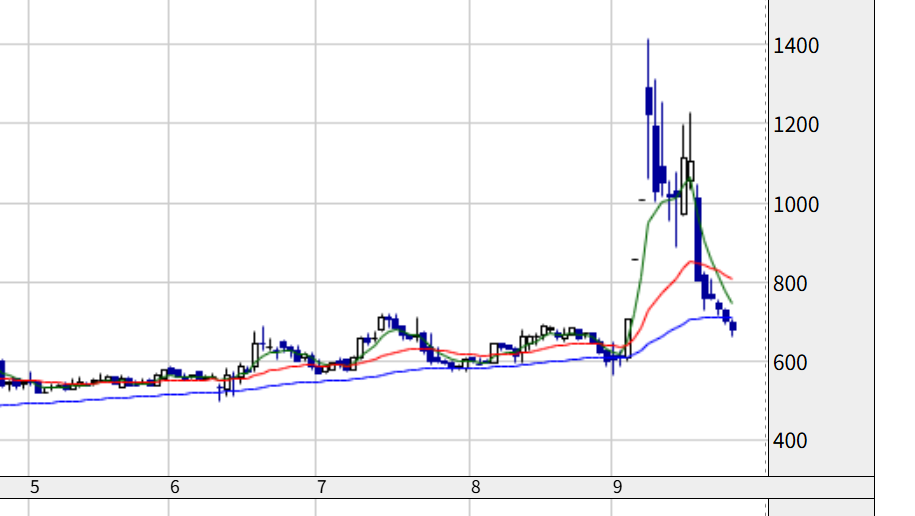Click month 9 on the time axis

tap(617, 487)
